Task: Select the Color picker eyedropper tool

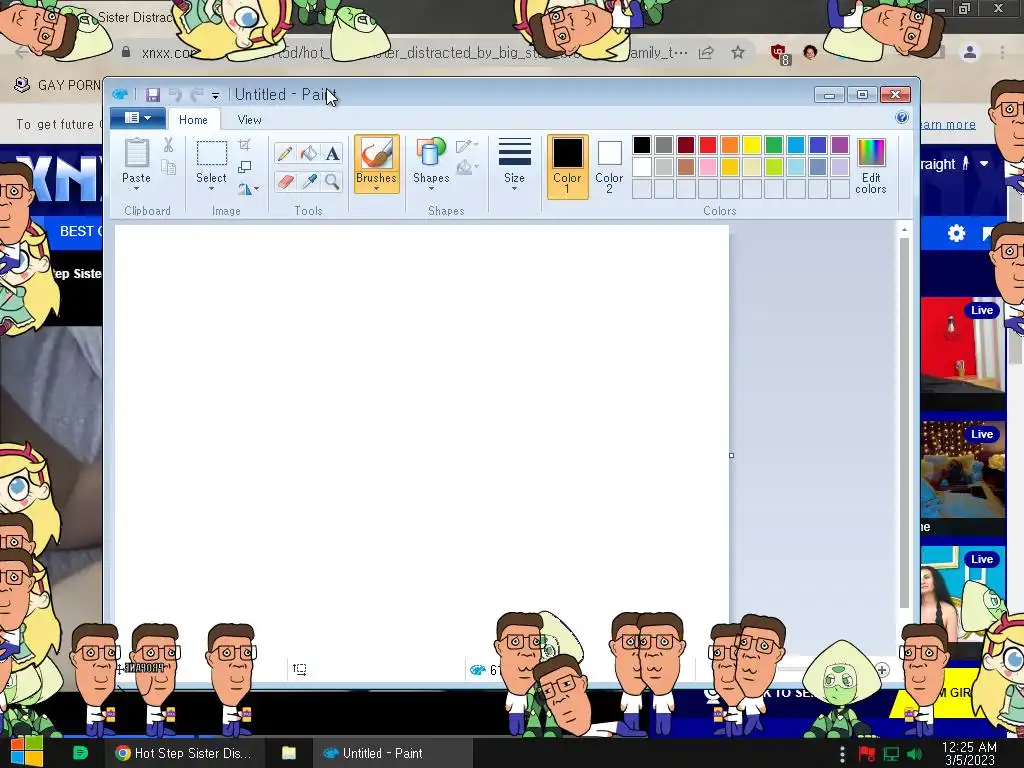Action: click(x=308, y=181)
